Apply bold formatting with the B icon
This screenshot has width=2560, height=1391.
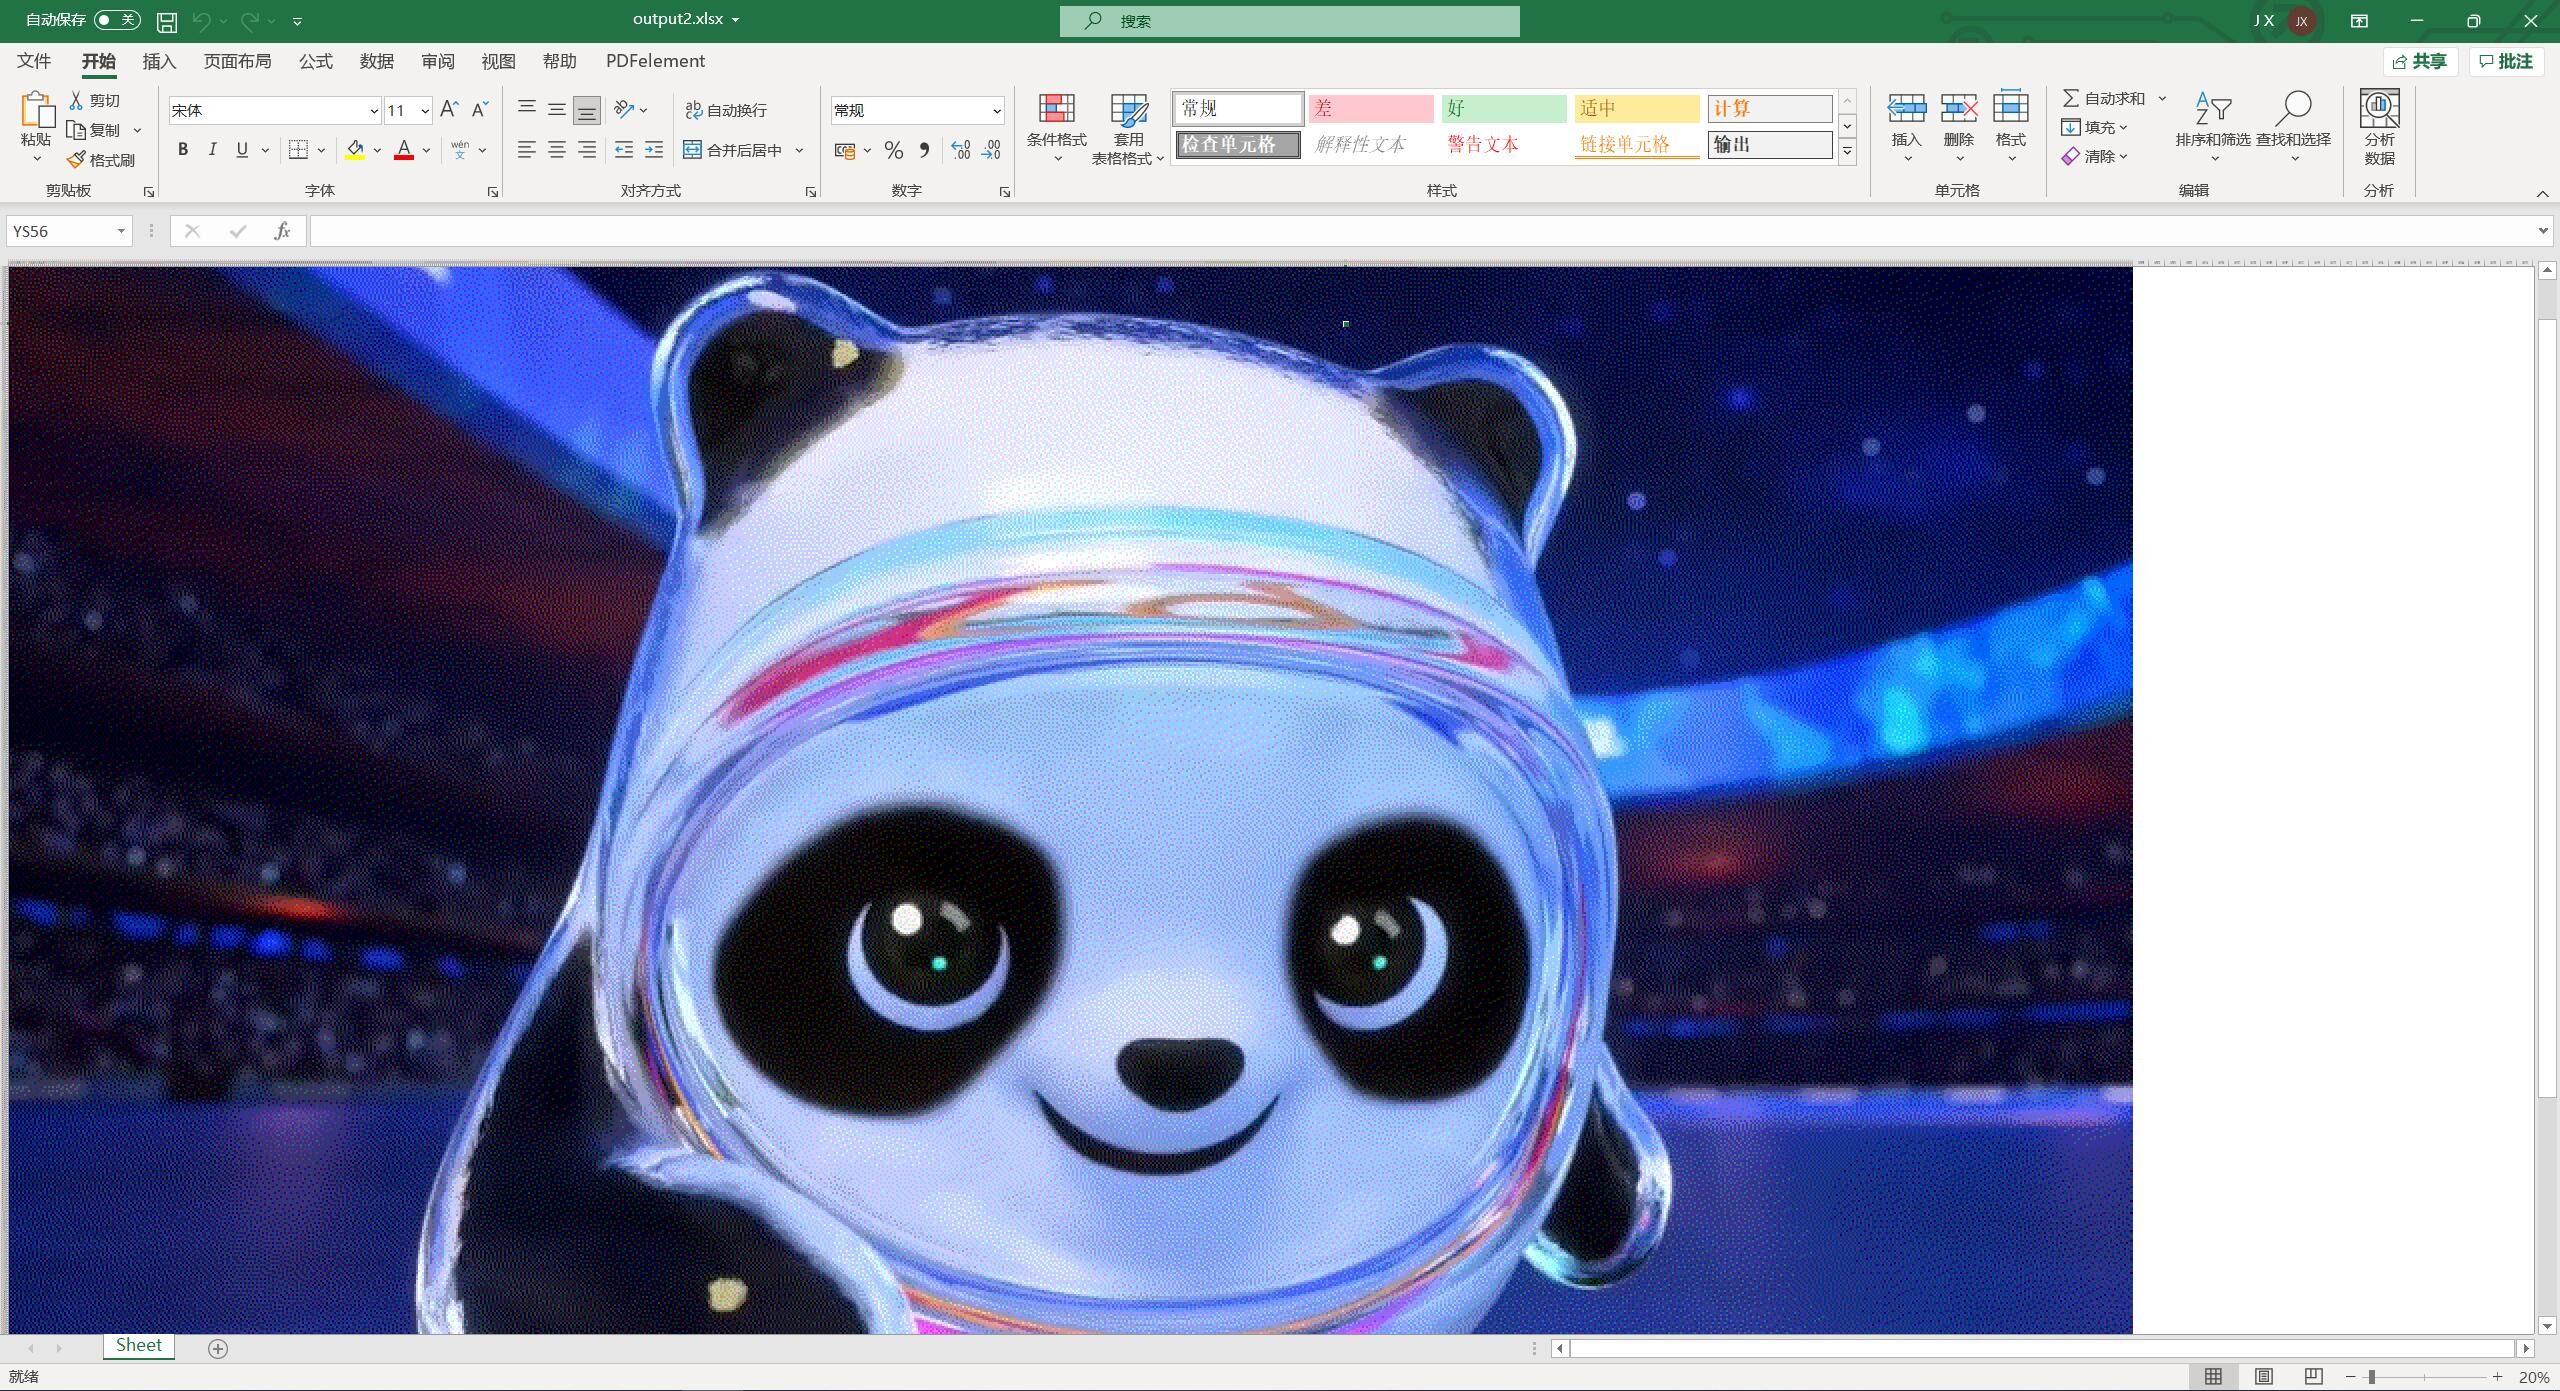[x=182, y=150]
